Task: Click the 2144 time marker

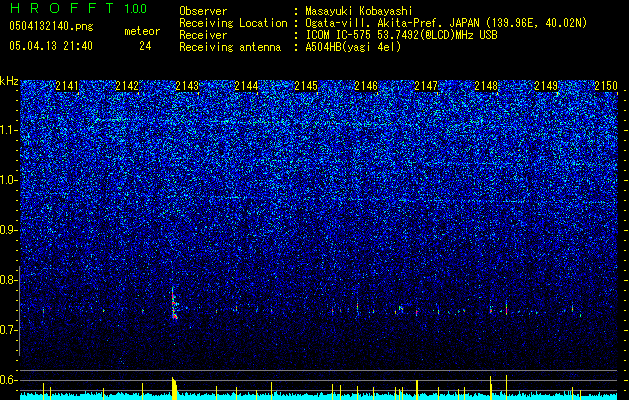Action: click(246, 85)
